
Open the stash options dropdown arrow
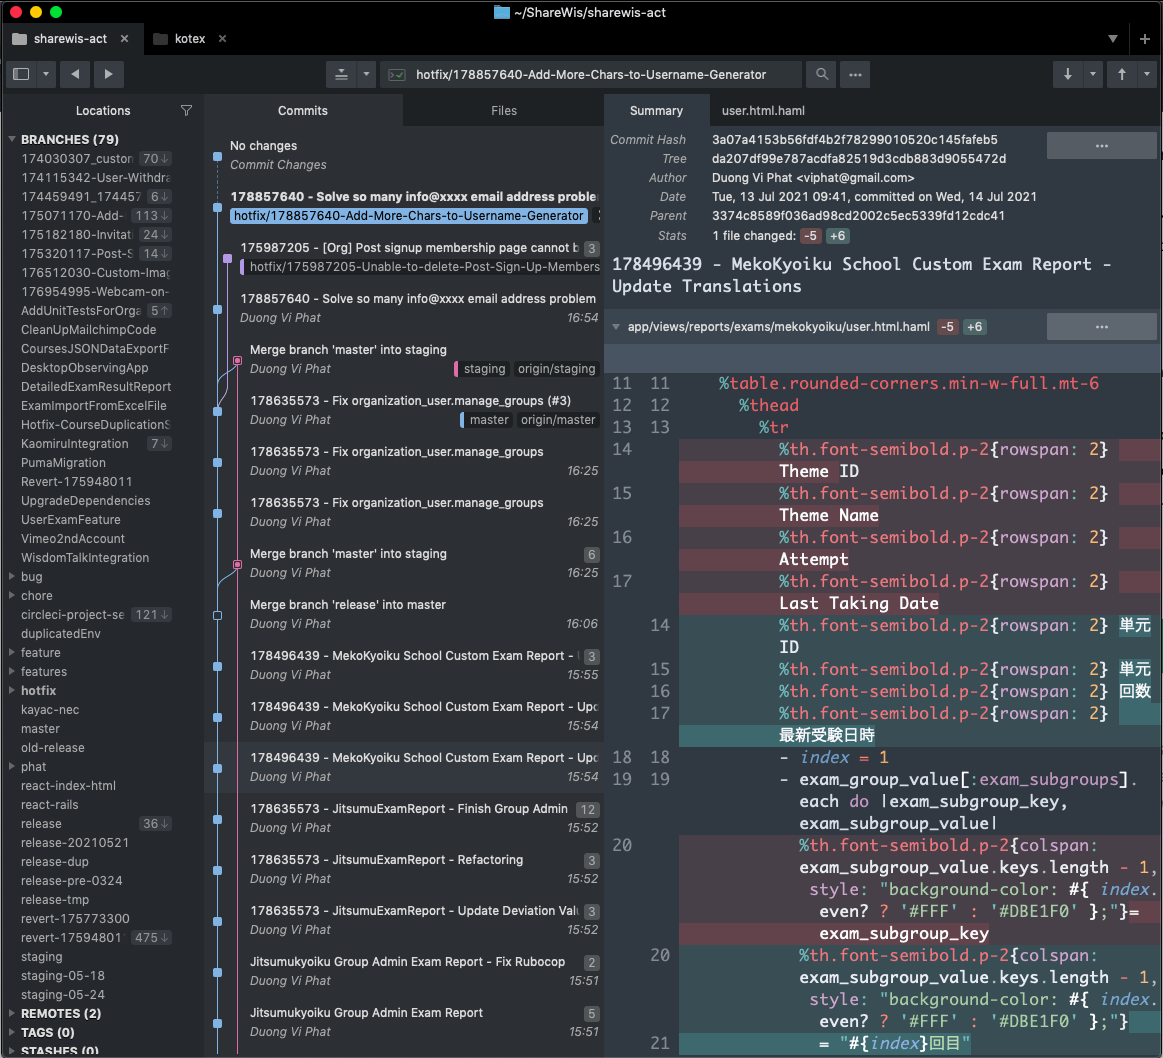[x=366, y=74]
